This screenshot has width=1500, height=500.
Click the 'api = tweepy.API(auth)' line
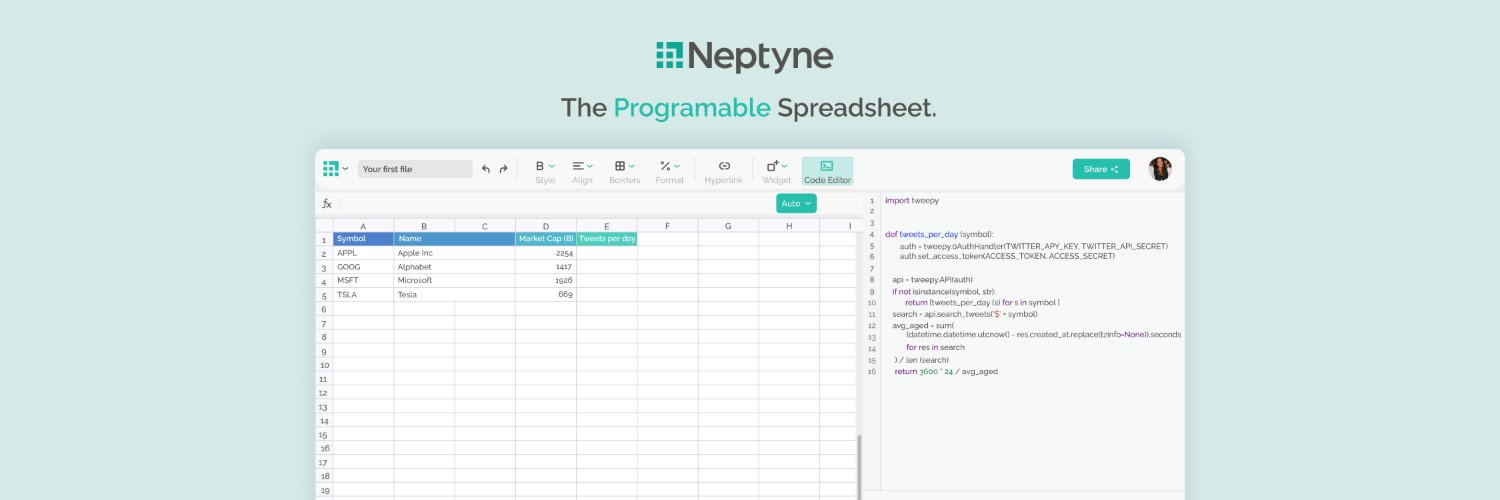[932, 280]
